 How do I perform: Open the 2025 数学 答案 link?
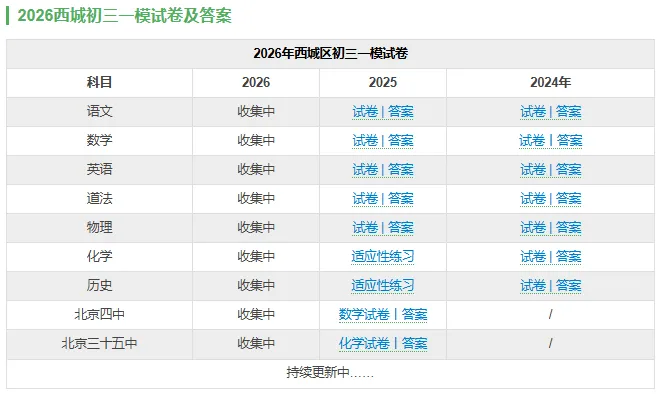tap(401, 140)
